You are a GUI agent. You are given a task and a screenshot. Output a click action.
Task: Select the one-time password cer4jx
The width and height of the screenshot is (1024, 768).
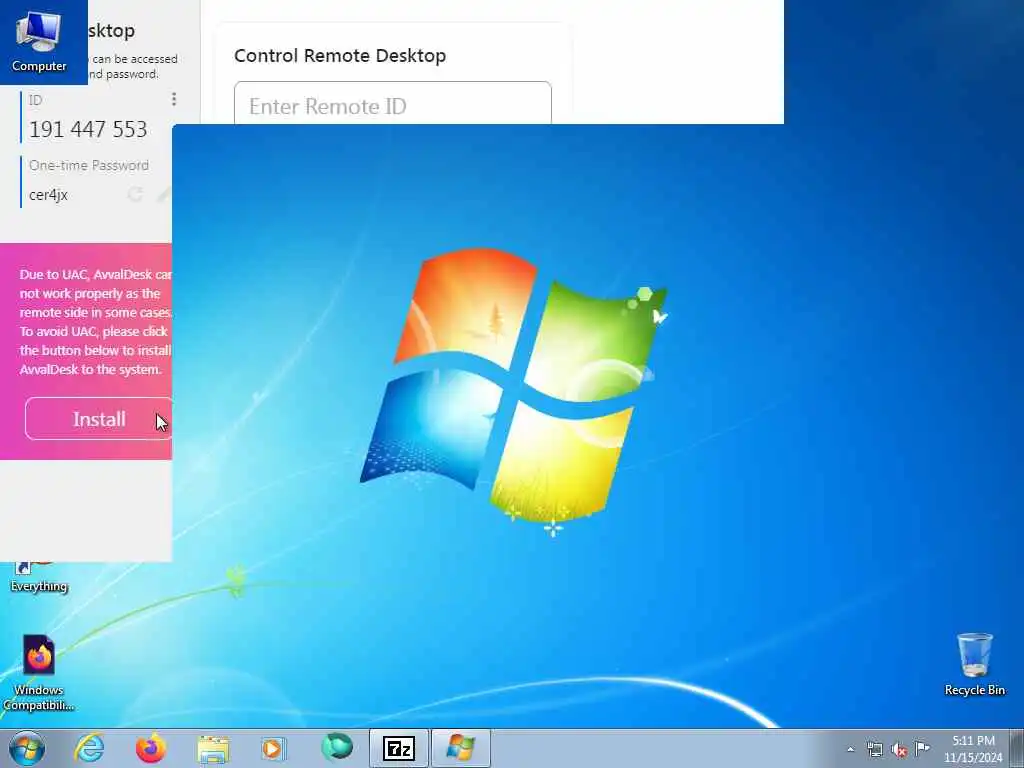(x=48, y=195)
